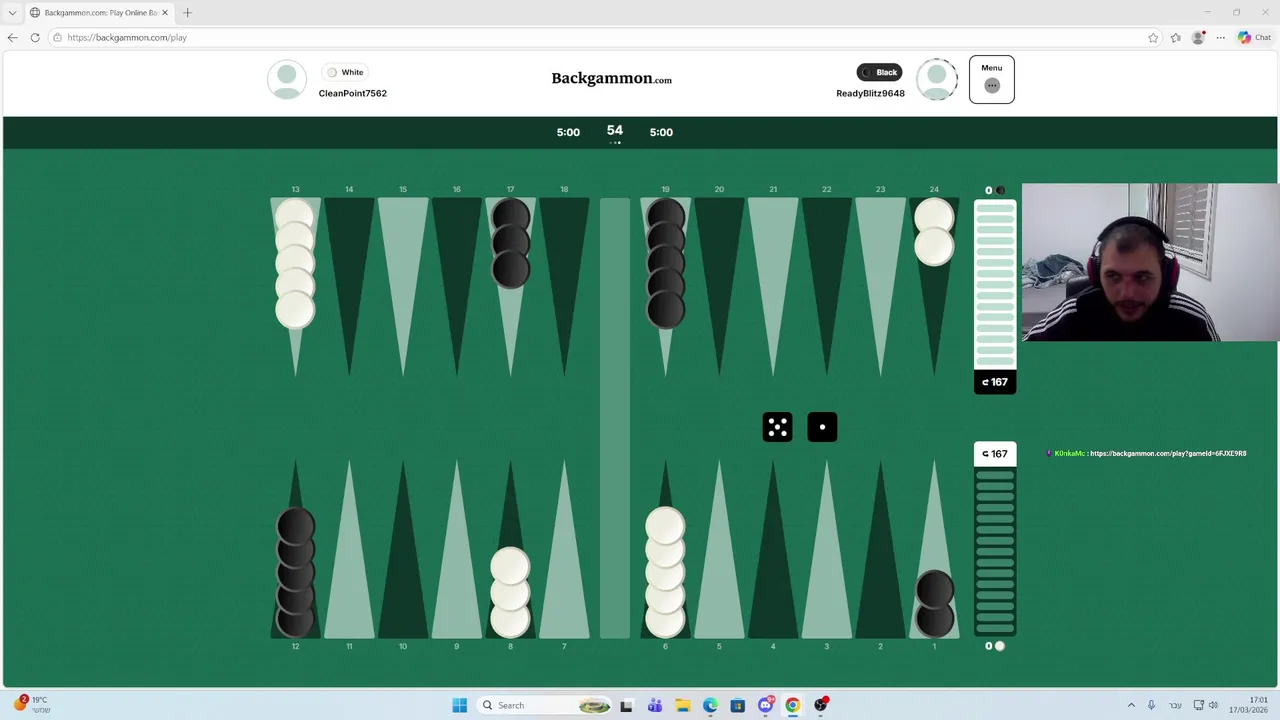Image resolution: width=1280 pixels, height=720 pixels.
Task: Click white's 167 pip count
Action: pyautogui.click(x=995, y=454)
